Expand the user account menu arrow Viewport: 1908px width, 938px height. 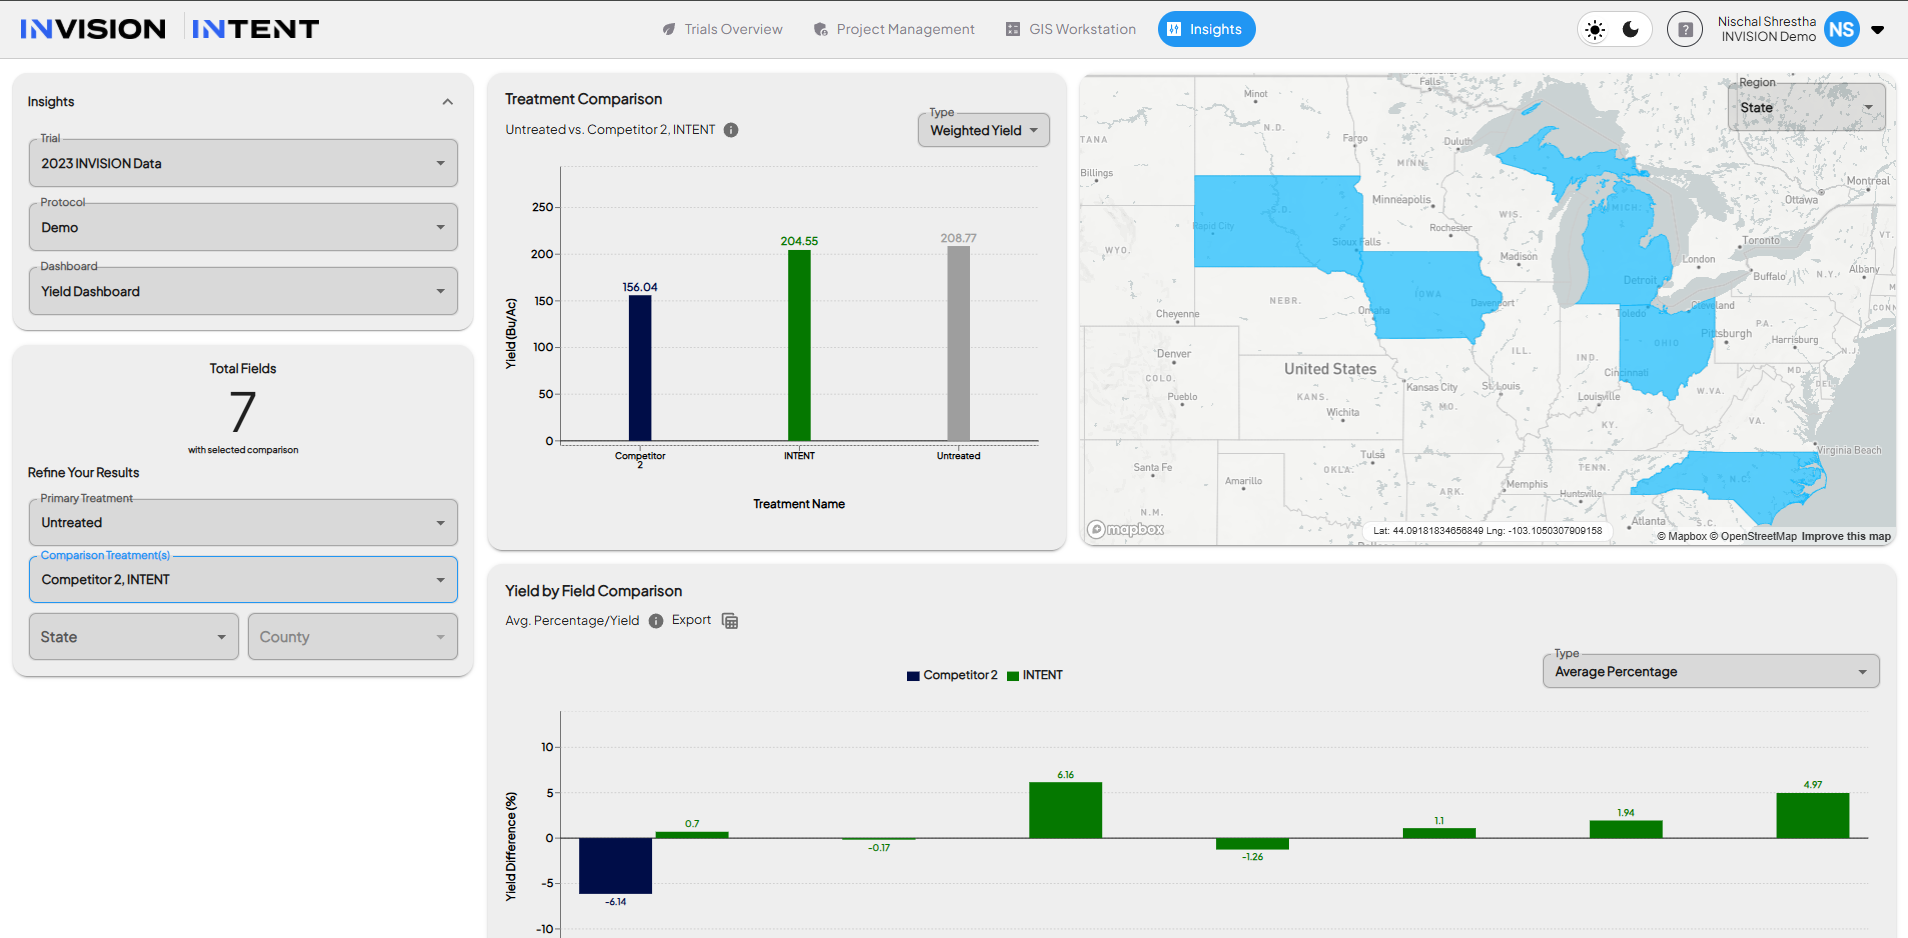point(1878,30)
